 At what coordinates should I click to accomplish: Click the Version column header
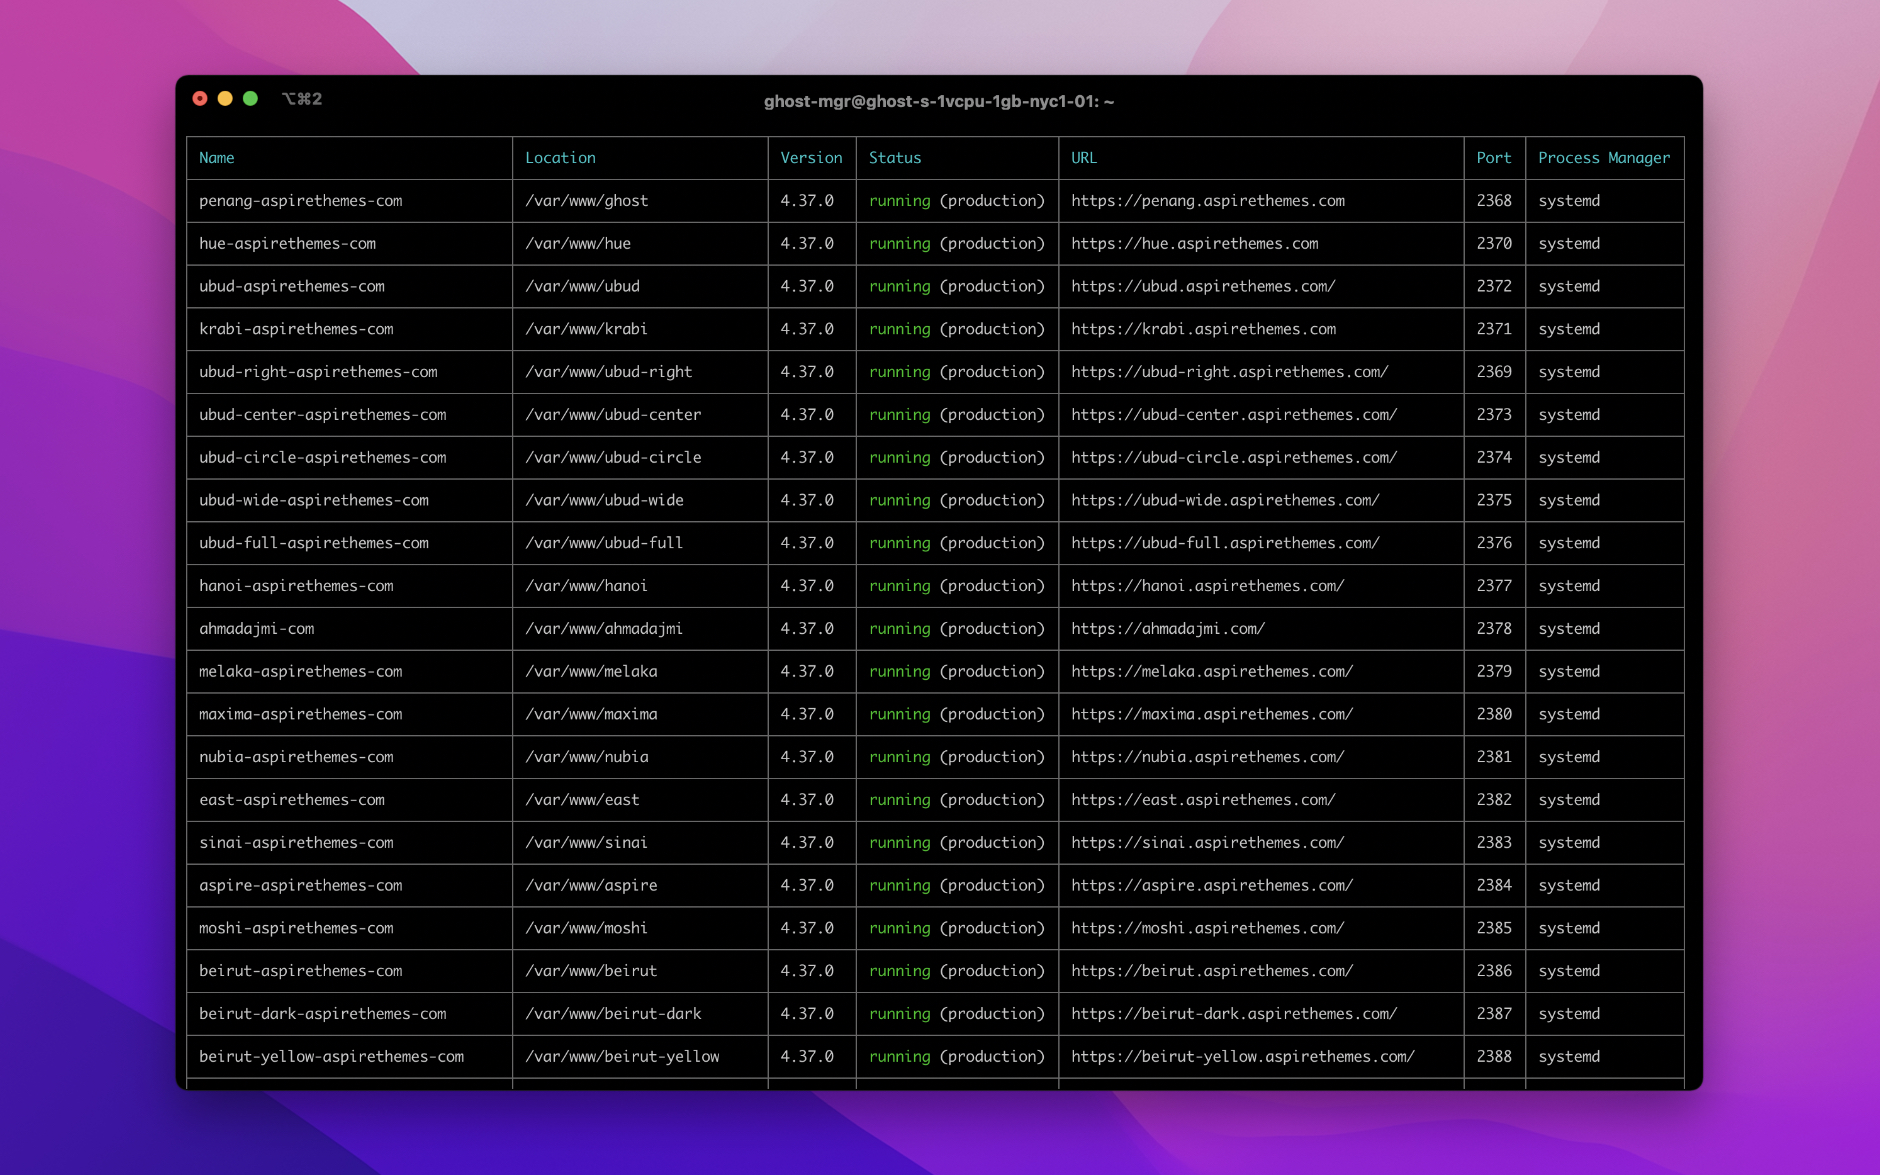point(811,158)
